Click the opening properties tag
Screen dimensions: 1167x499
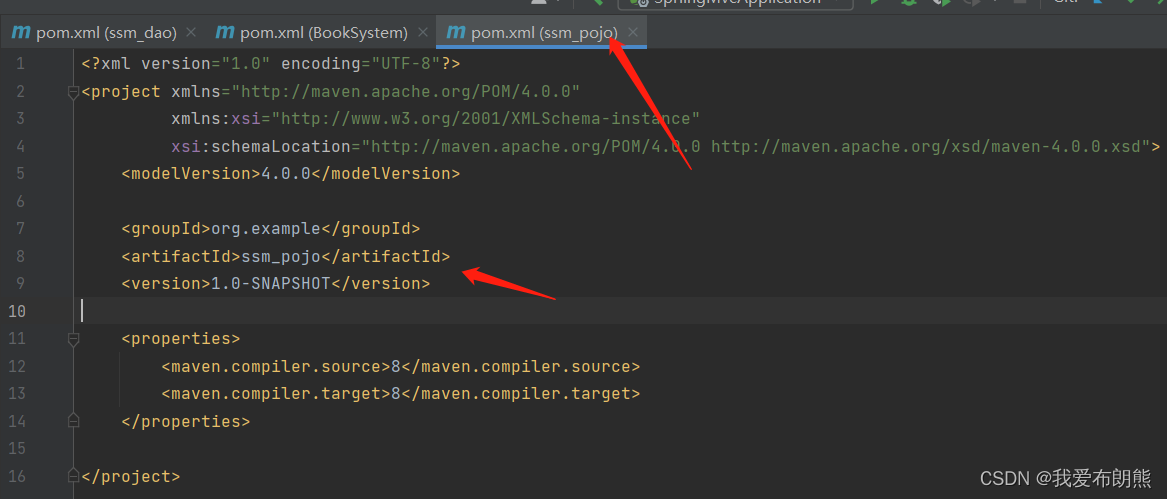coord(181,339)
